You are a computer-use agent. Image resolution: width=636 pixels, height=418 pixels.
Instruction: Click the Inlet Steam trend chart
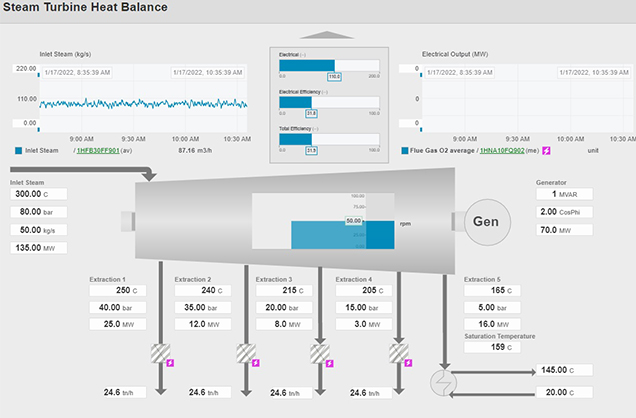140,98
